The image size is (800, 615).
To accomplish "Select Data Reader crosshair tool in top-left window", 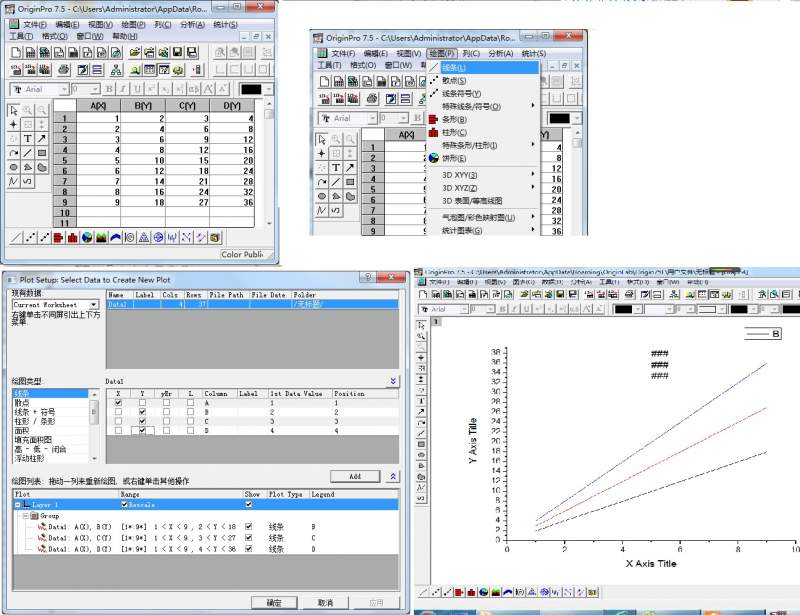I will (x=14, y=124).
